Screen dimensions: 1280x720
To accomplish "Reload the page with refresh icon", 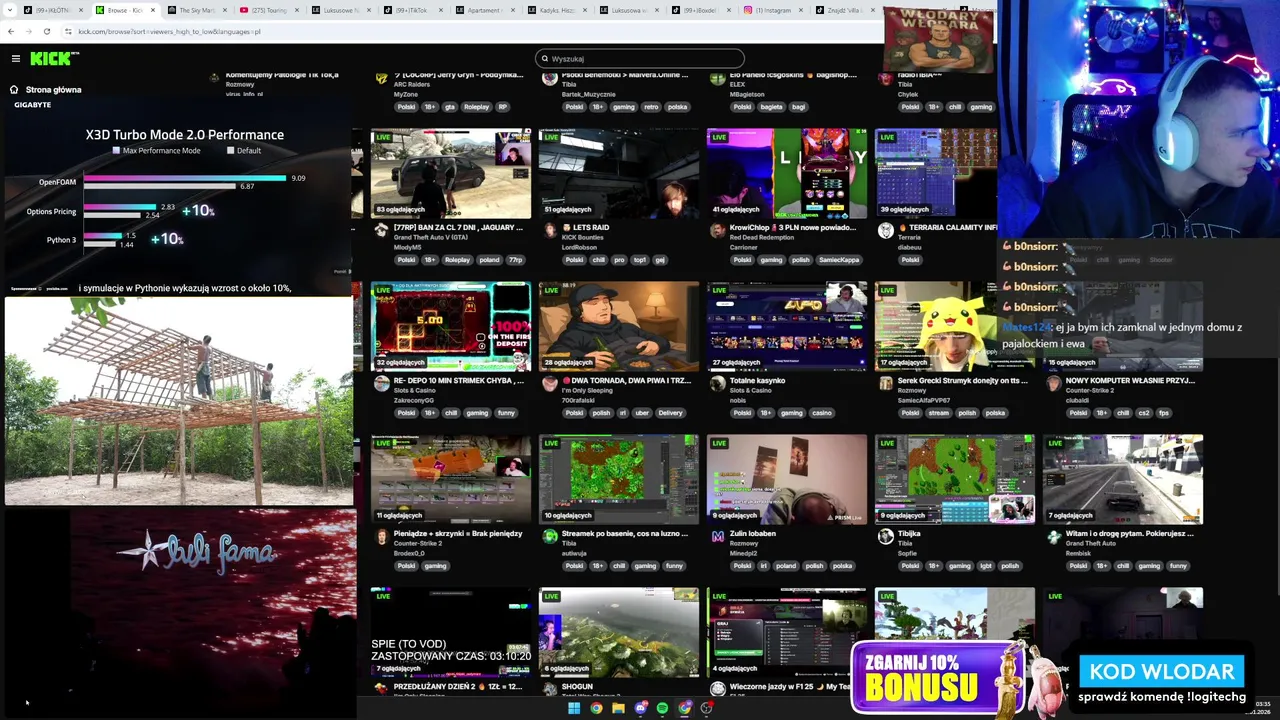I will click(x=46, y=31).
